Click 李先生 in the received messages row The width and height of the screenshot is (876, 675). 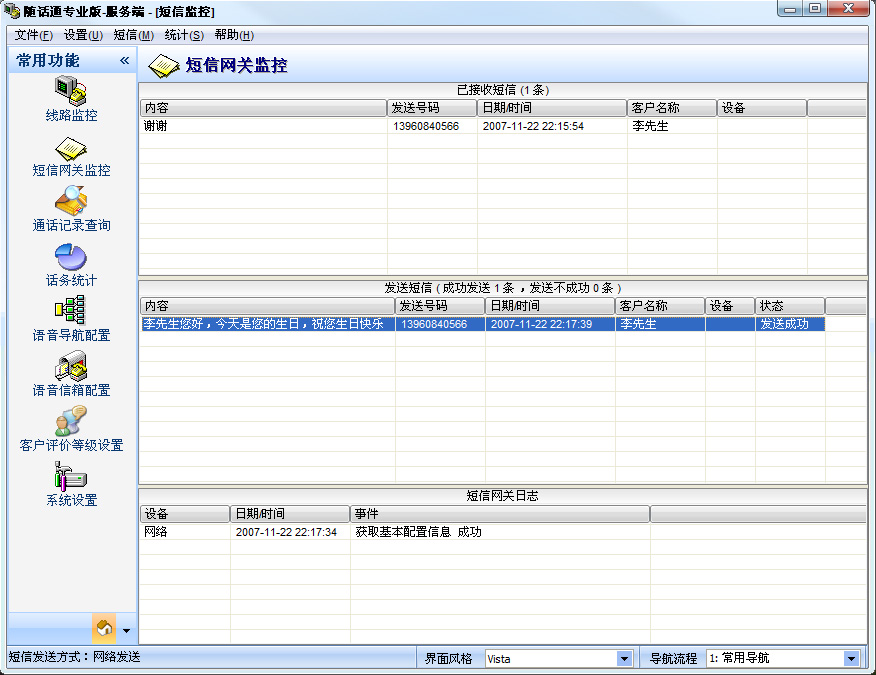pyautogui.click(x=650, y=126)
